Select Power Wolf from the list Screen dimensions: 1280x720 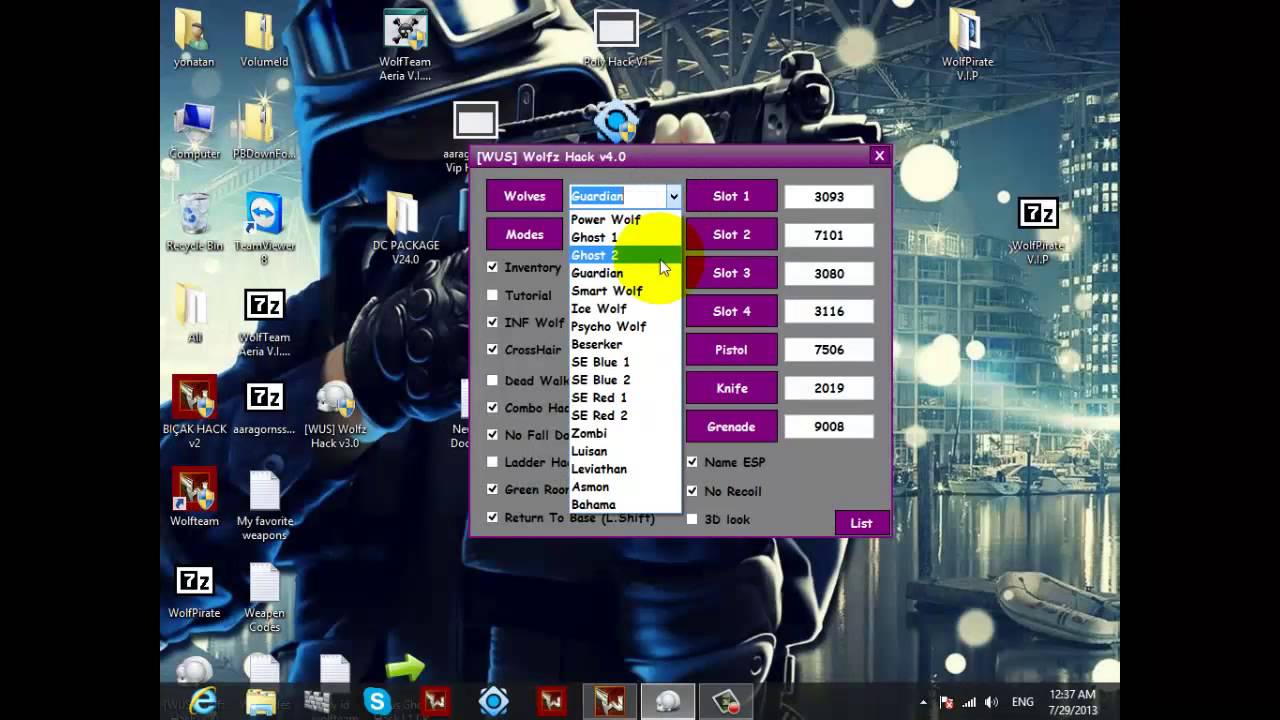[625, 219]
